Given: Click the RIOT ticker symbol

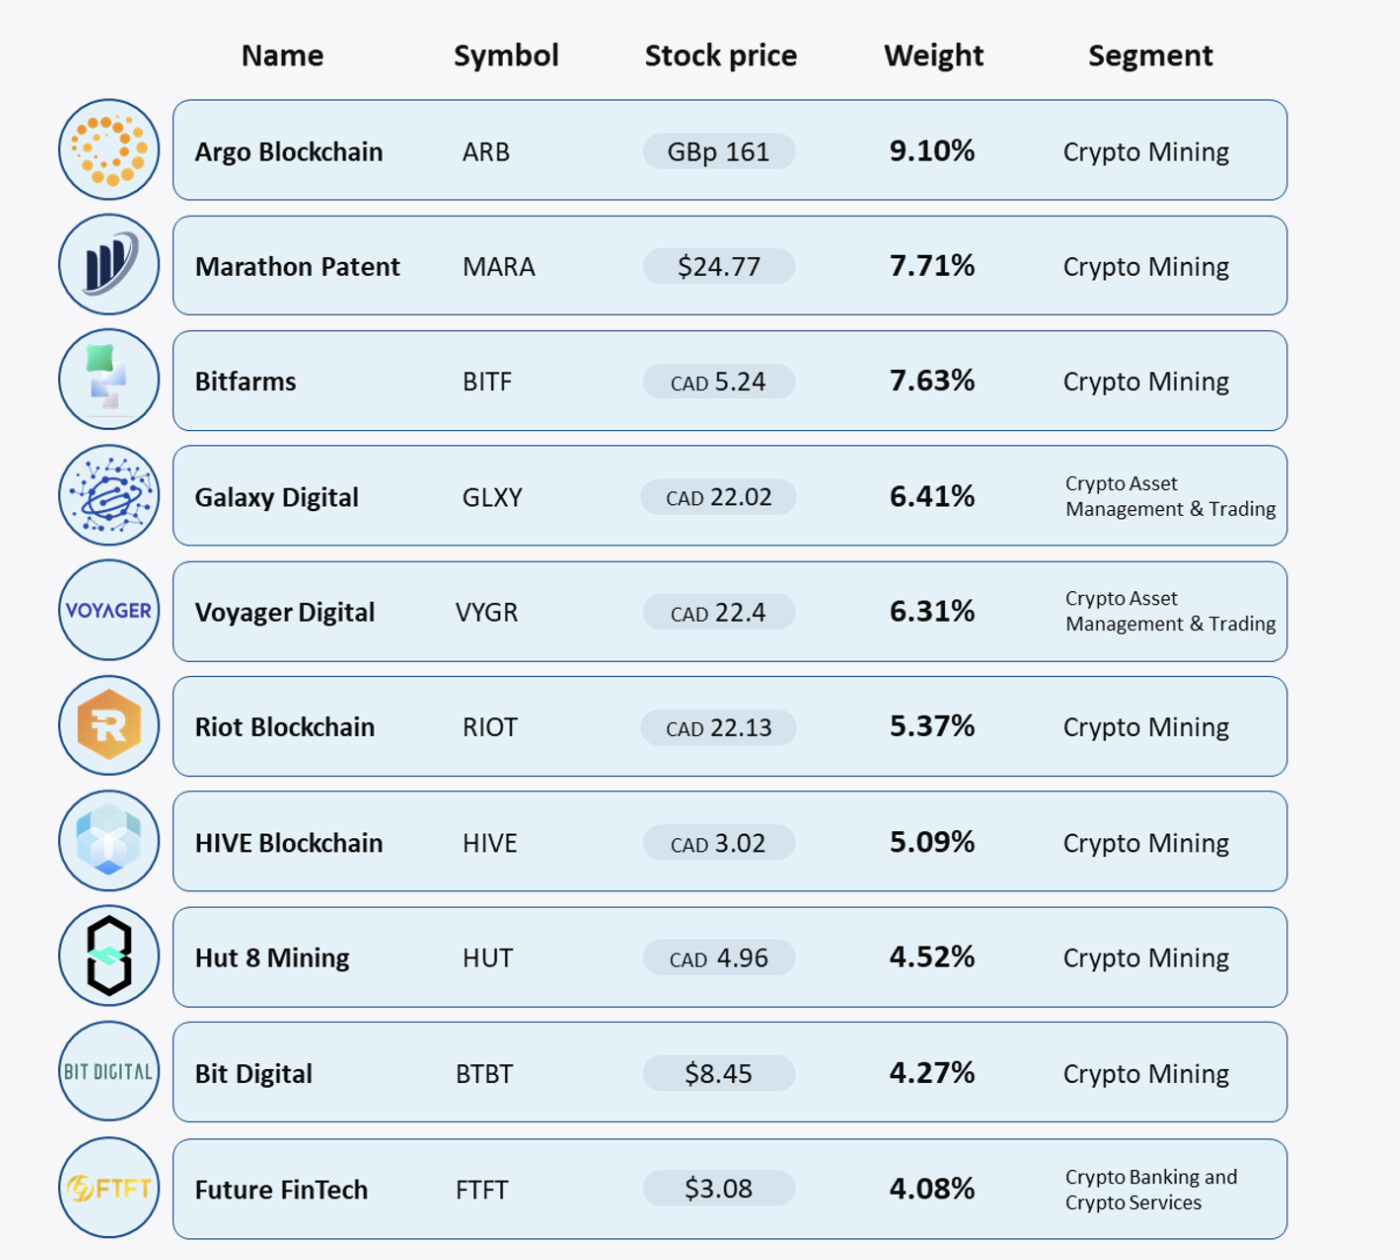Looking at the screenshot, I should click(x=490, y=727).
